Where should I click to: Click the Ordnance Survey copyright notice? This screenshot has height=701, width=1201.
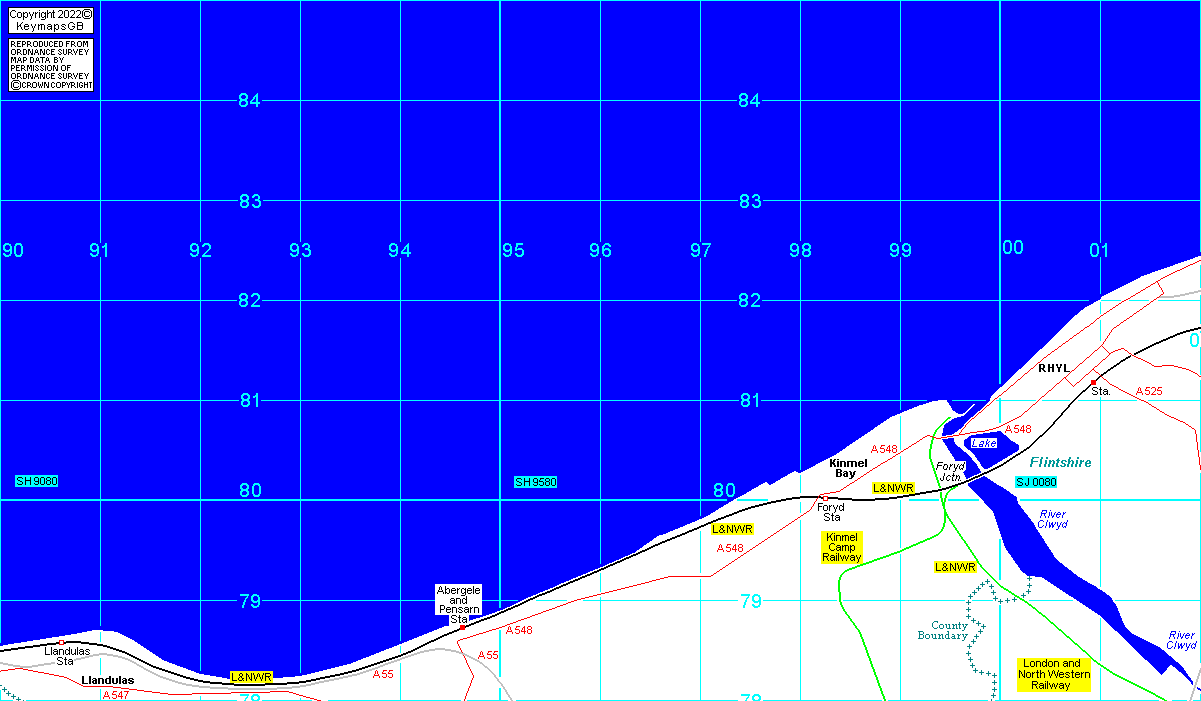click(51, 65)
